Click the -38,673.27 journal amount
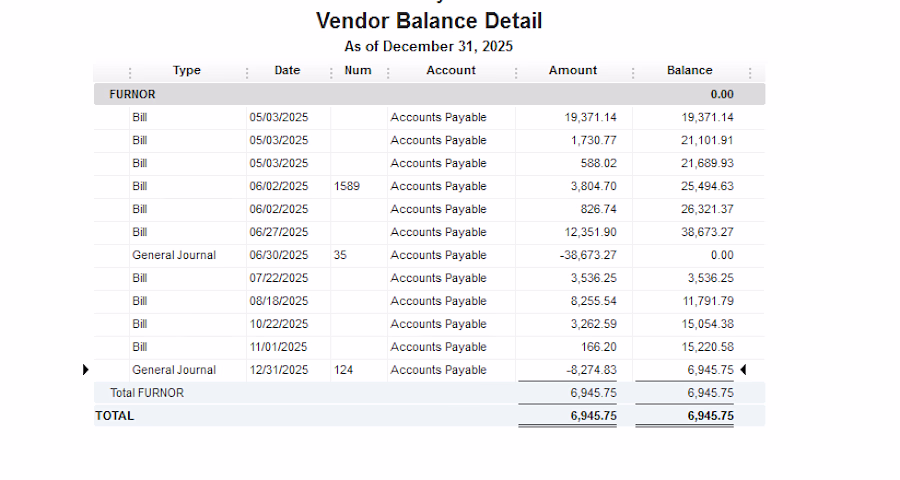The width and height of the screenshot is (900, 480). [x=588, y=256]
